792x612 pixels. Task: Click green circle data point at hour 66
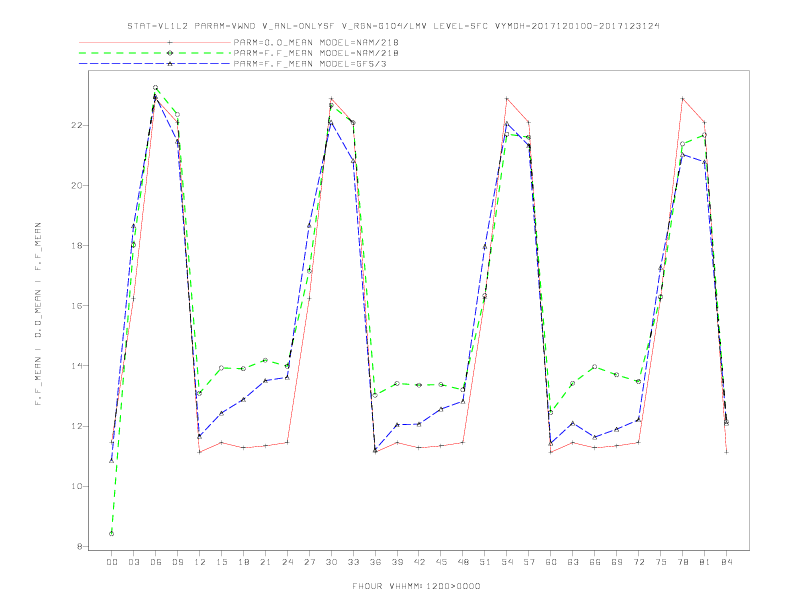click(x=595, y=367)
